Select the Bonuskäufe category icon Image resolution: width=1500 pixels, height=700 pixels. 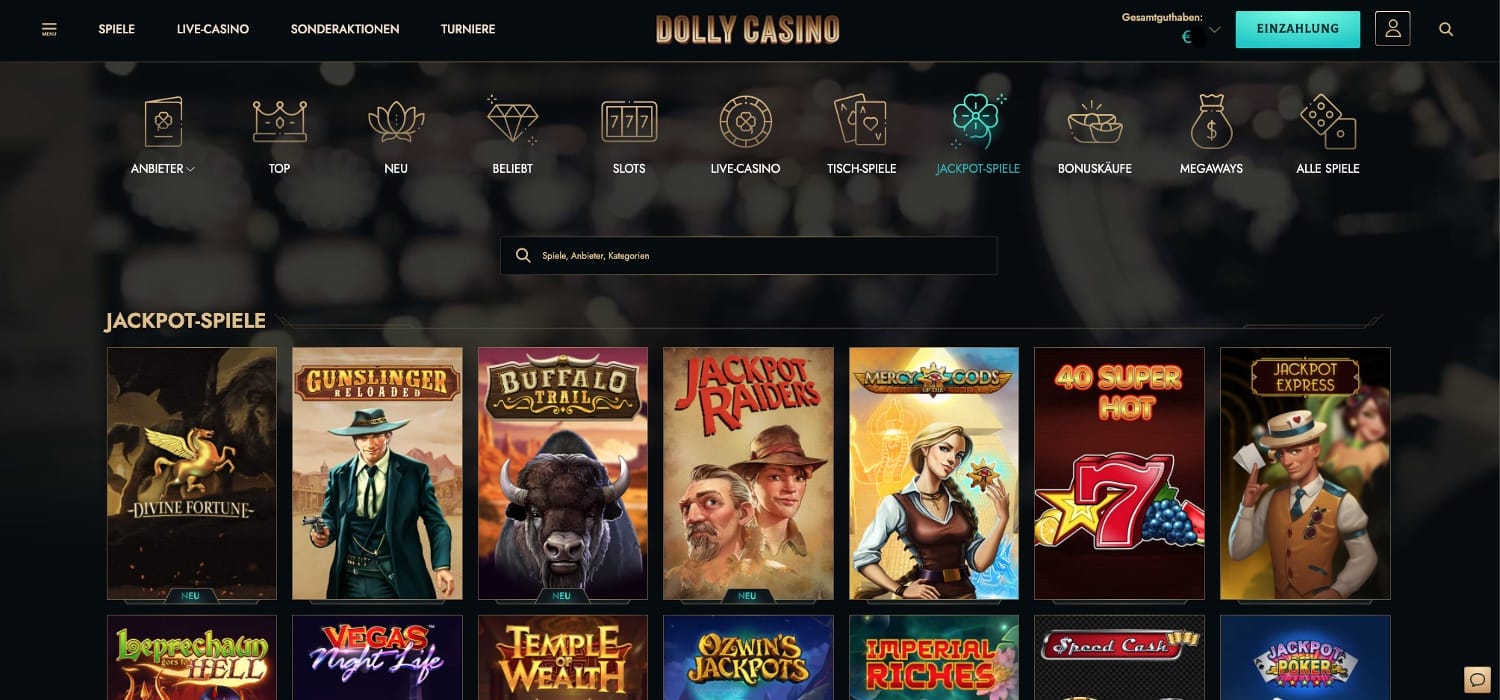1095,122
